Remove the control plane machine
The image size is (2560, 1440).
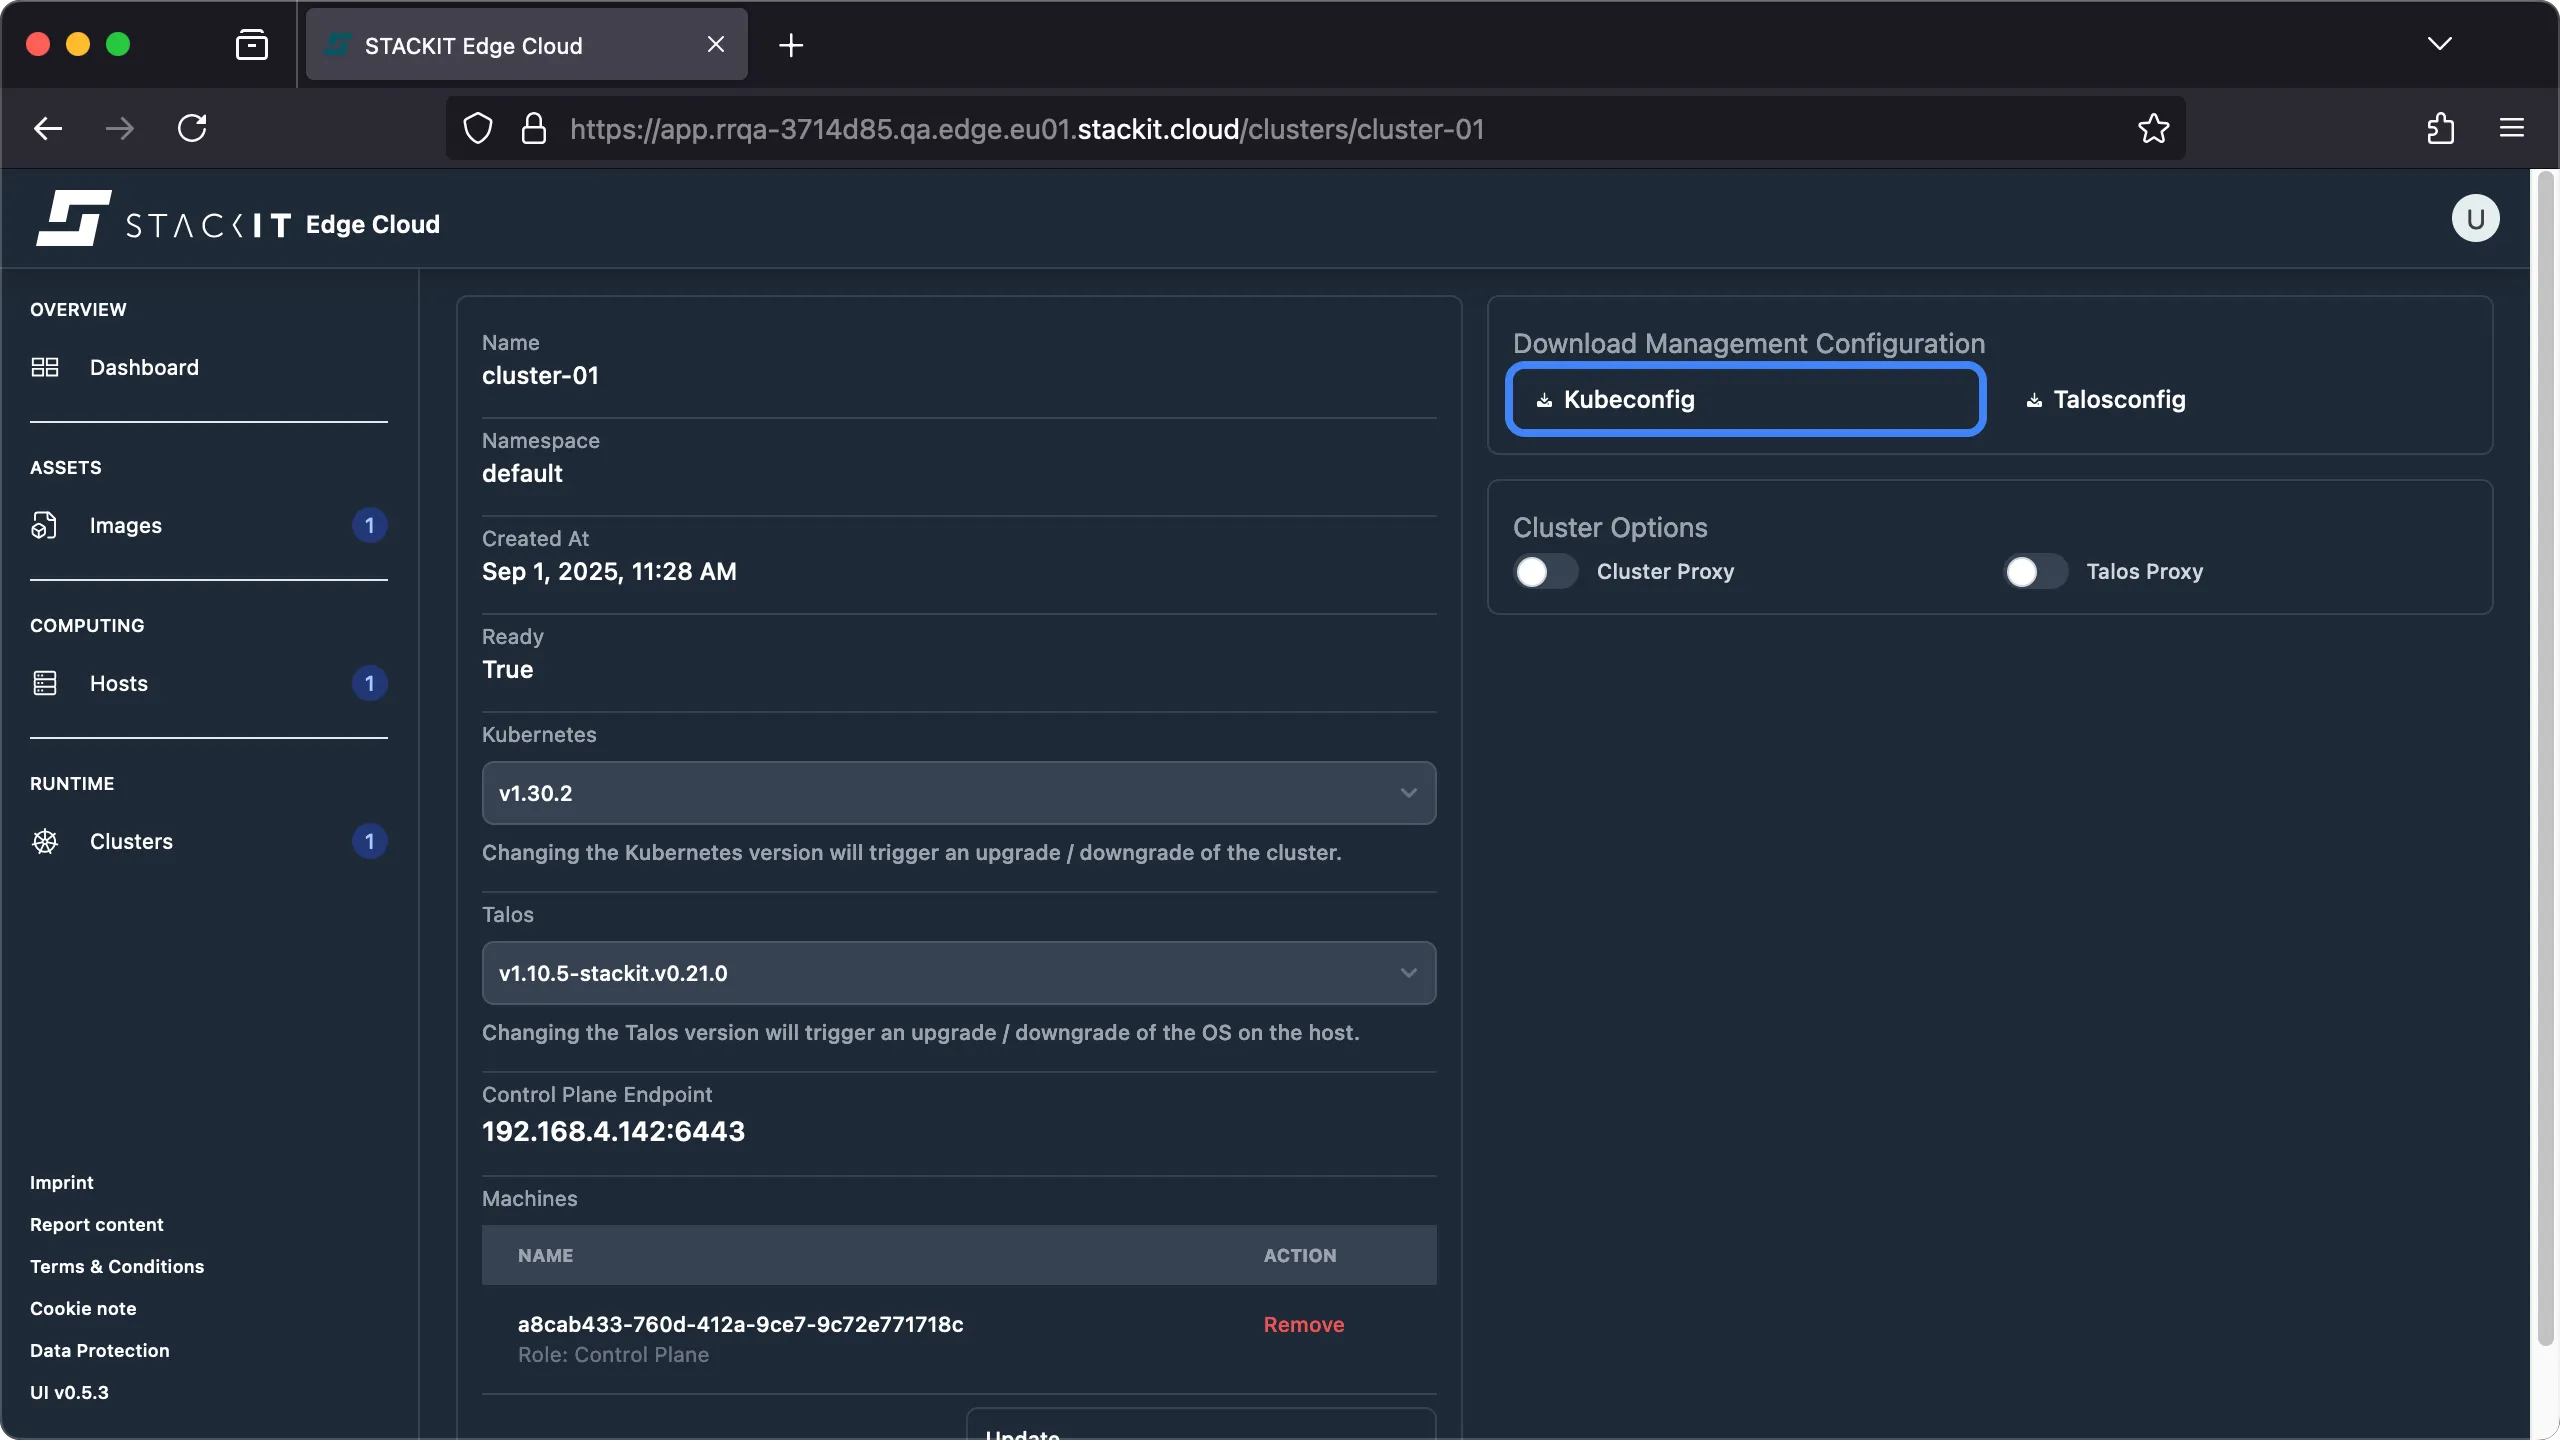pos(1303,1324)
